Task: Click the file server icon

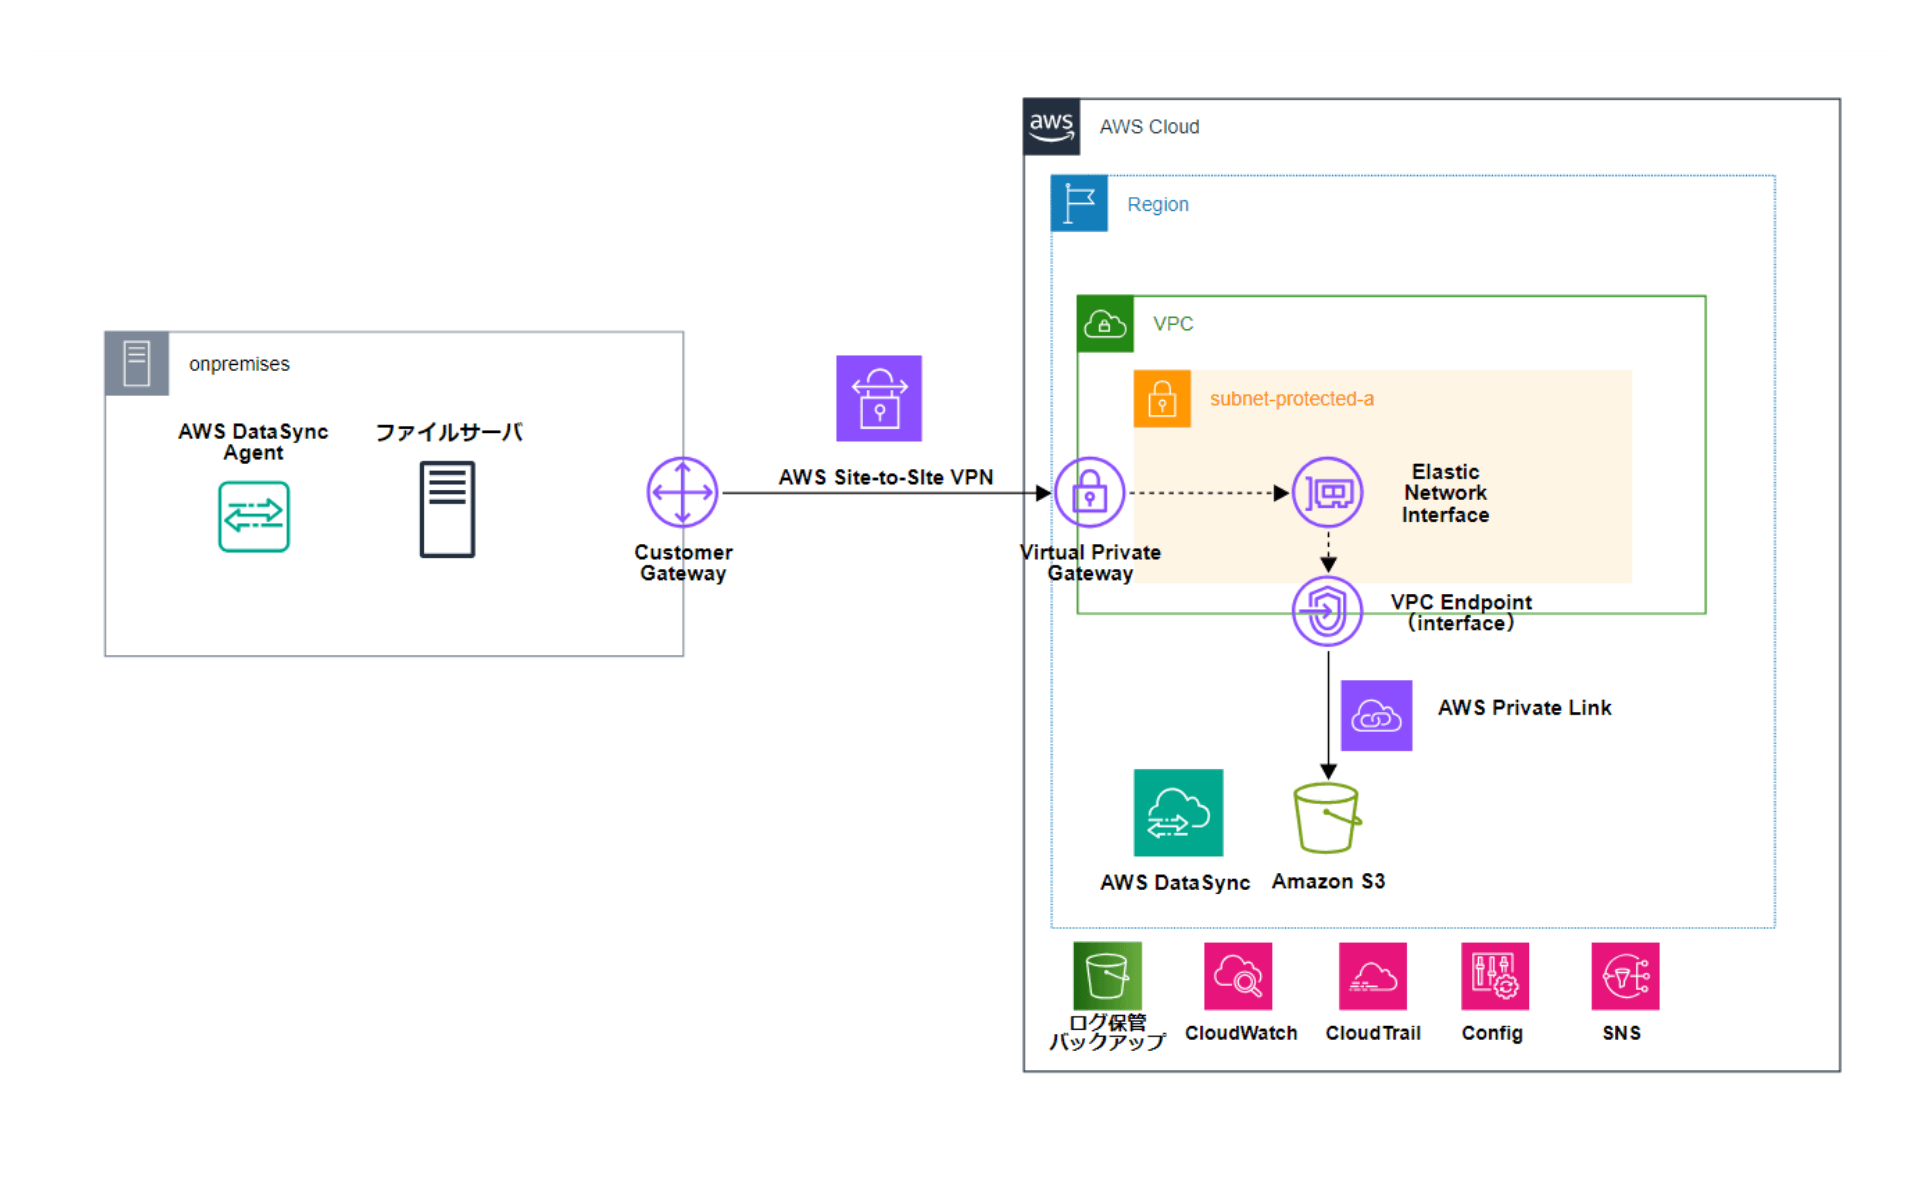Action: coord(447,509)
